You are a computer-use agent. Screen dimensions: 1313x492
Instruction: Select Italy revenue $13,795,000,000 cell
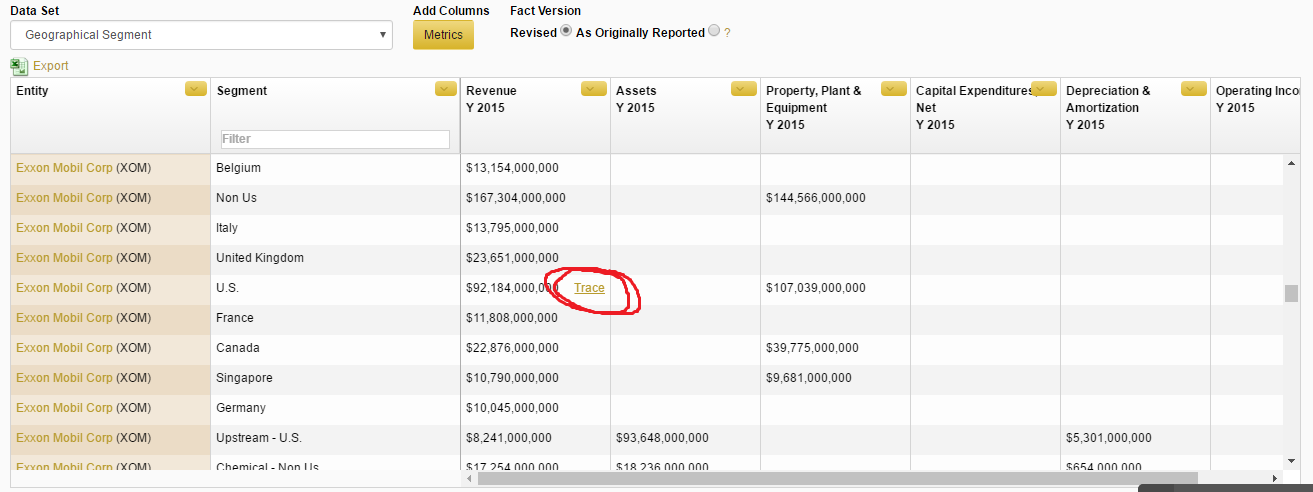click(535, 228)
